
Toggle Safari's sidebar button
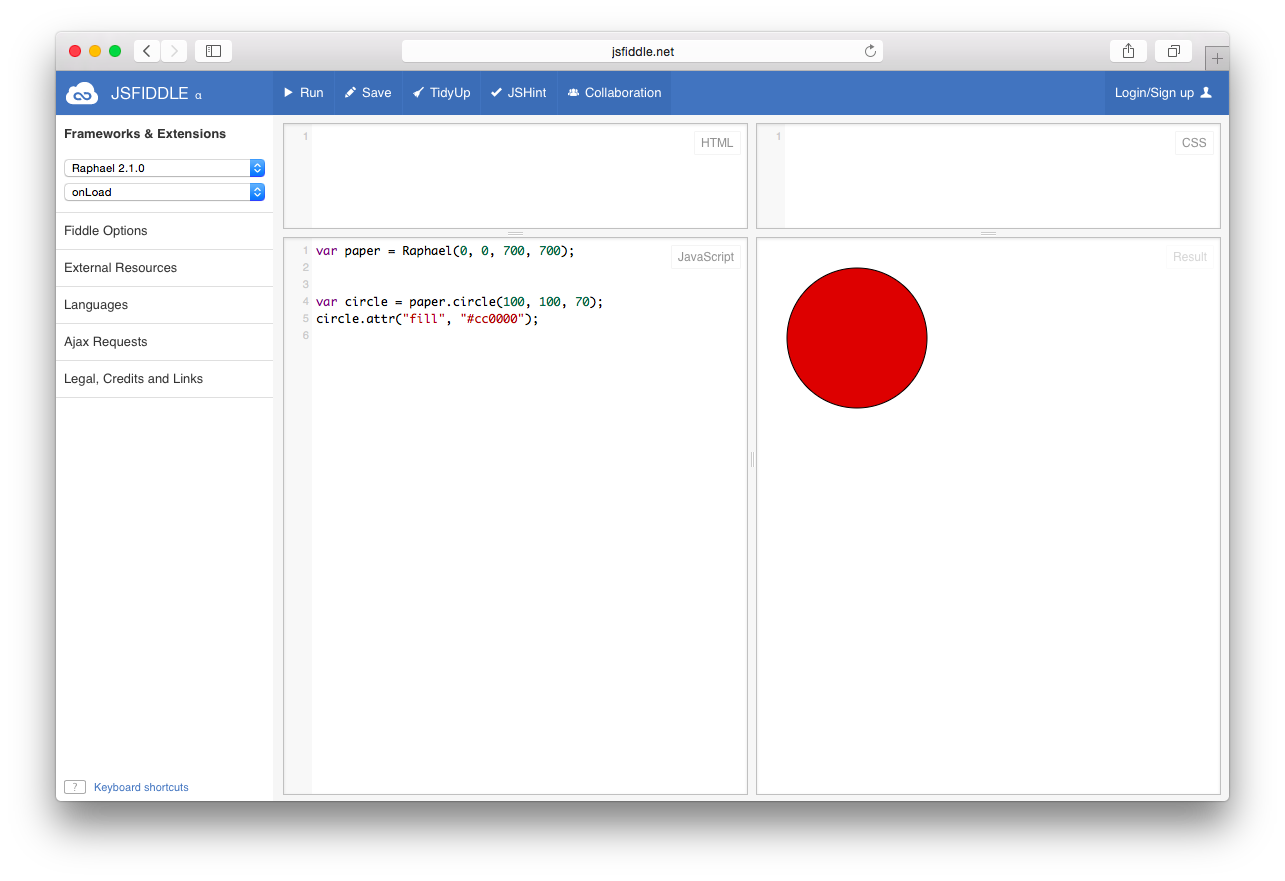click(213, 51)
